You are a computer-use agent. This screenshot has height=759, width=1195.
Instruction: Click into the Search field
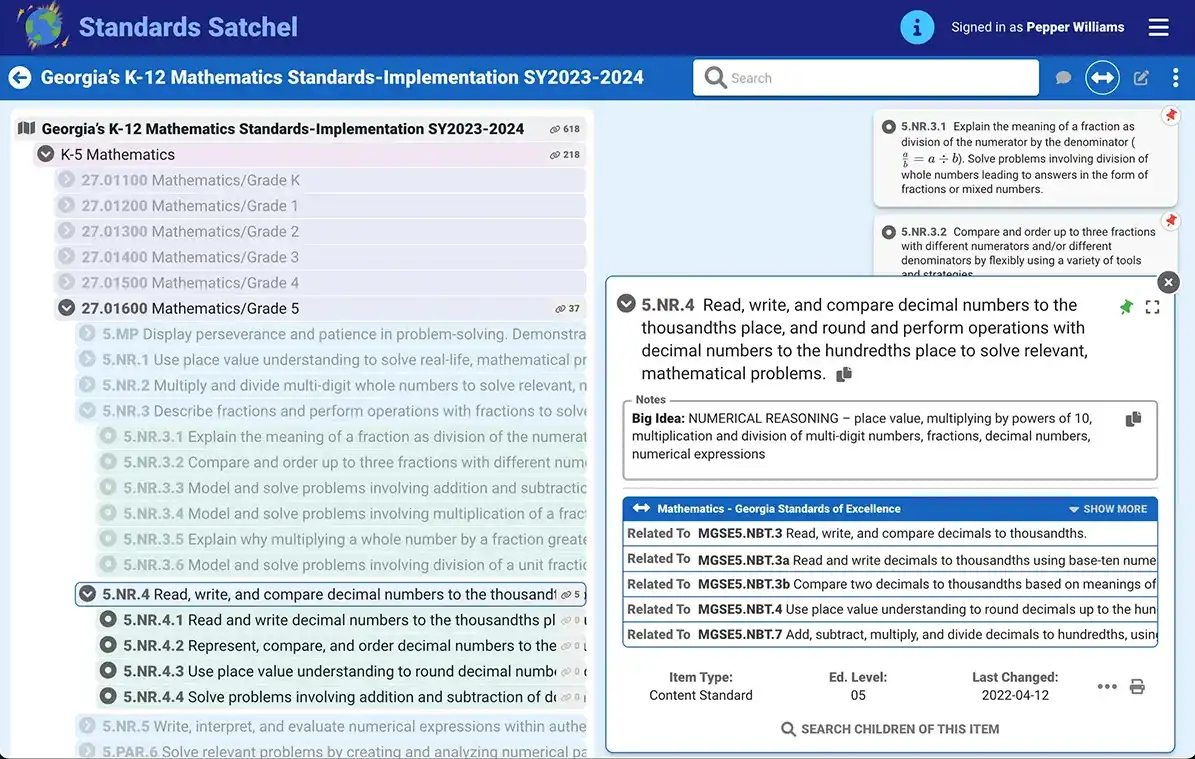[x=866, y=78]
